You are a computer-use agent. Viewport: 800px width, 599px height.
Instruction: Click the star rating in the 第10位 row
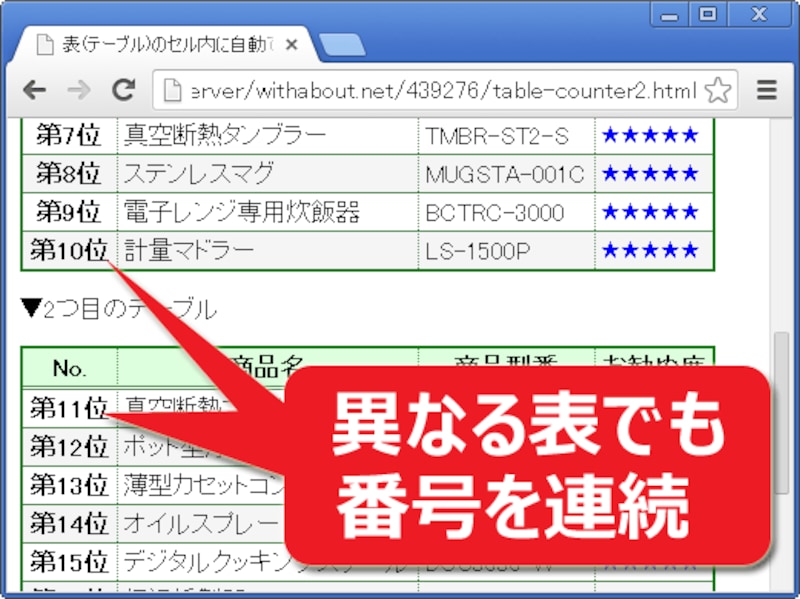pos(649,251)
